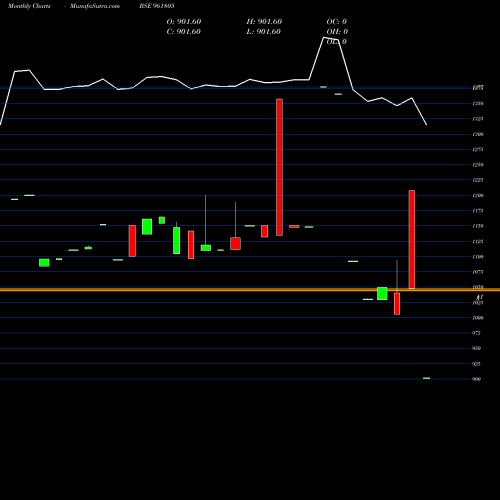
Task: Click the 900 price axis label
Action: click(x=477, y=379)
